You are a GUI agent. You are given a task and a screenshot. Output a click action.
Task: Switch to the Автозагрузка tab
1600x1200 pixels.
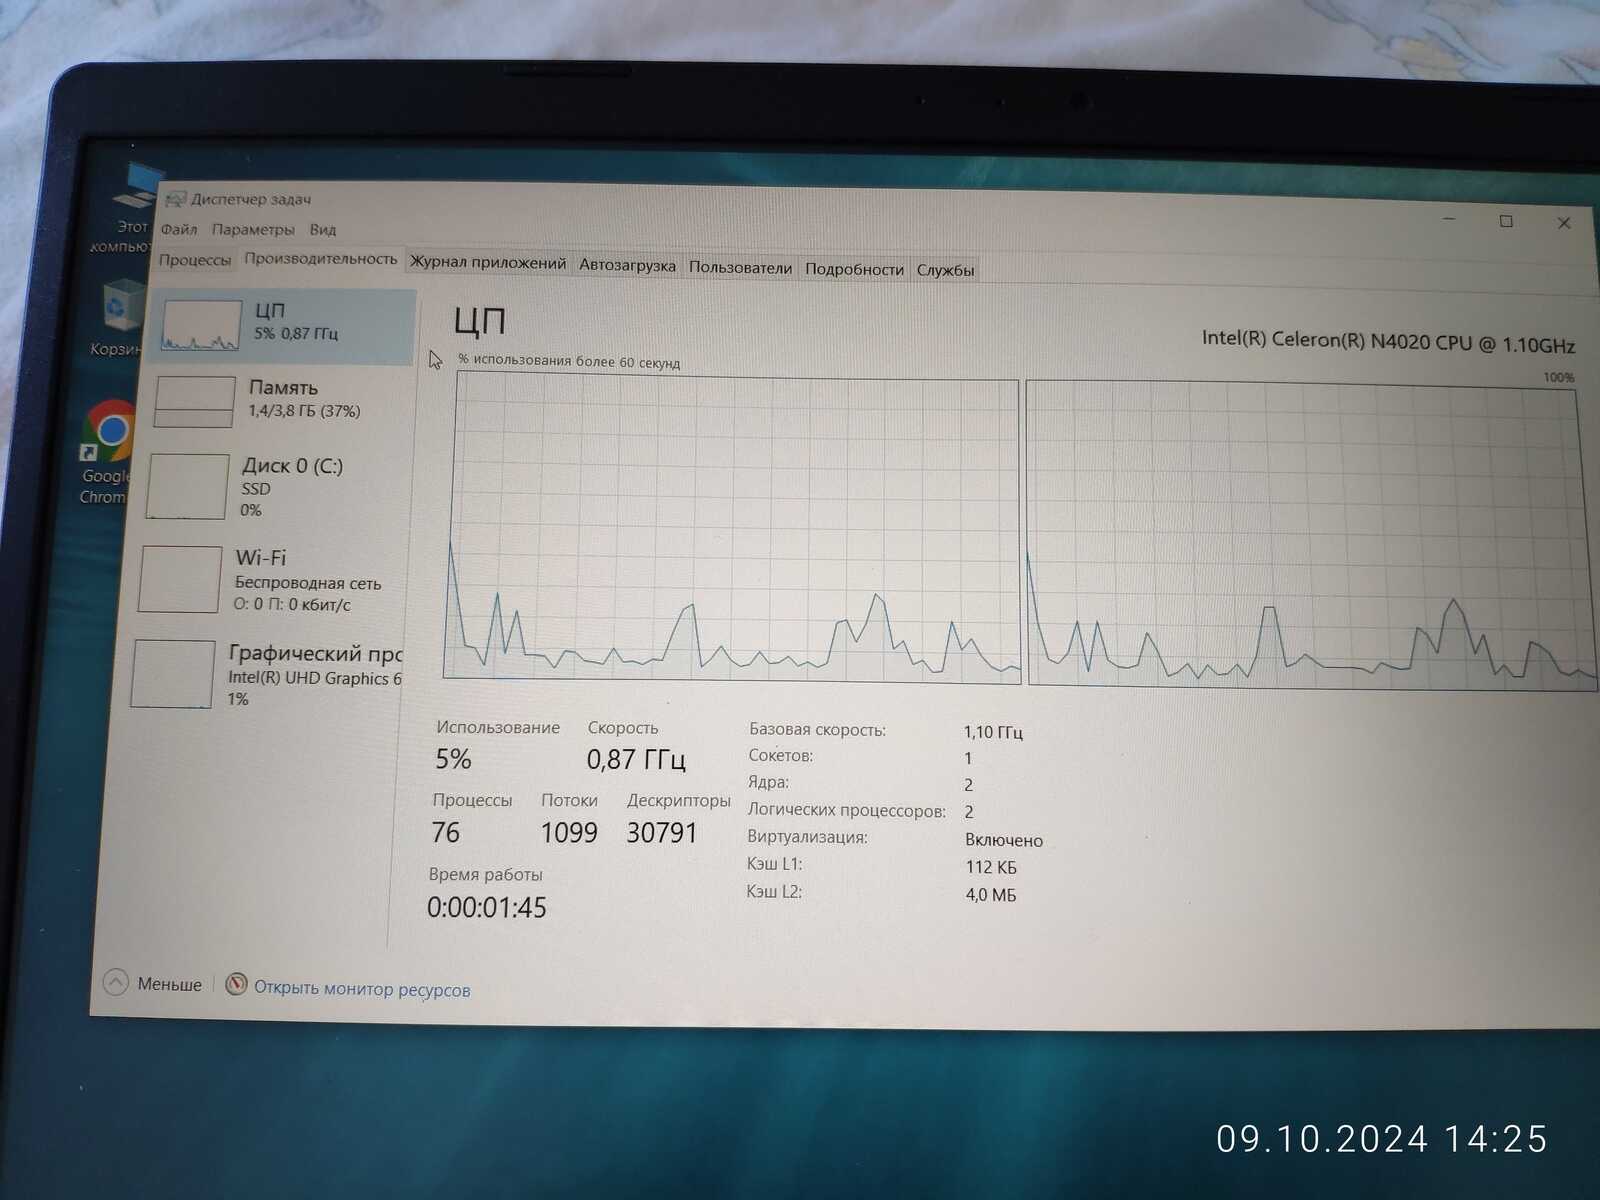[627, 266]
